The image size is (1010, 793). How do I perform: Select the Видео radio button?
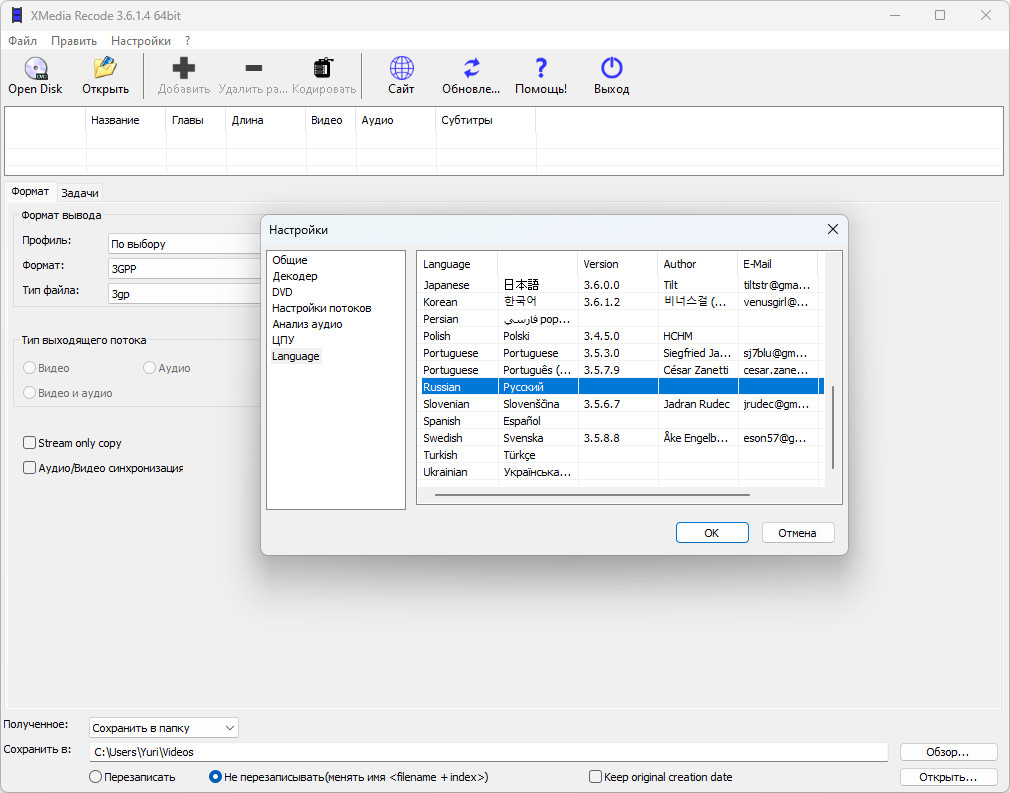pyautogui.click(x=29, y=368)
